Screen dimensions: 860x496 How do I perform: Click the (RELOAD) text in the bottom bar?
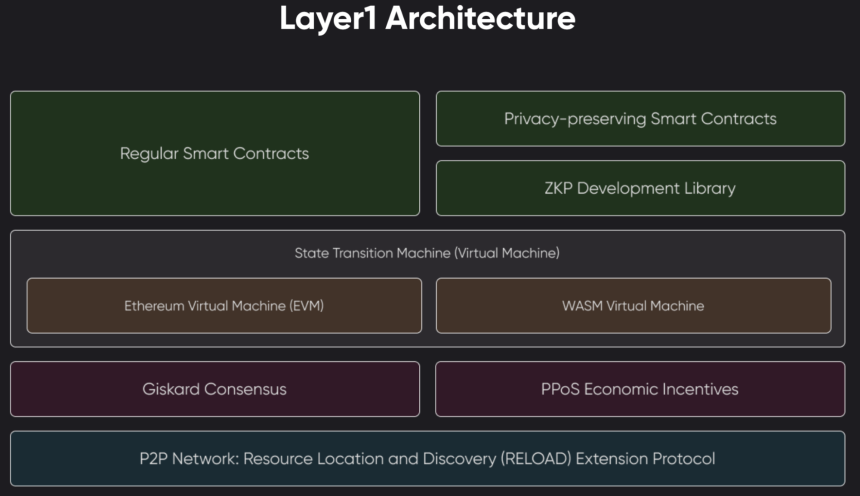tap(535, 459)
